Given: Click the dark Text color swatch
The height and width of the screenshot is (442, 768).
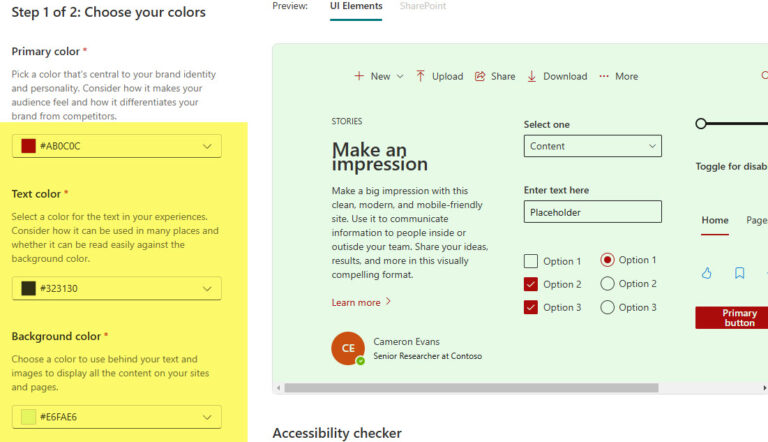Looking at the screenshot, I should (28, 288).
